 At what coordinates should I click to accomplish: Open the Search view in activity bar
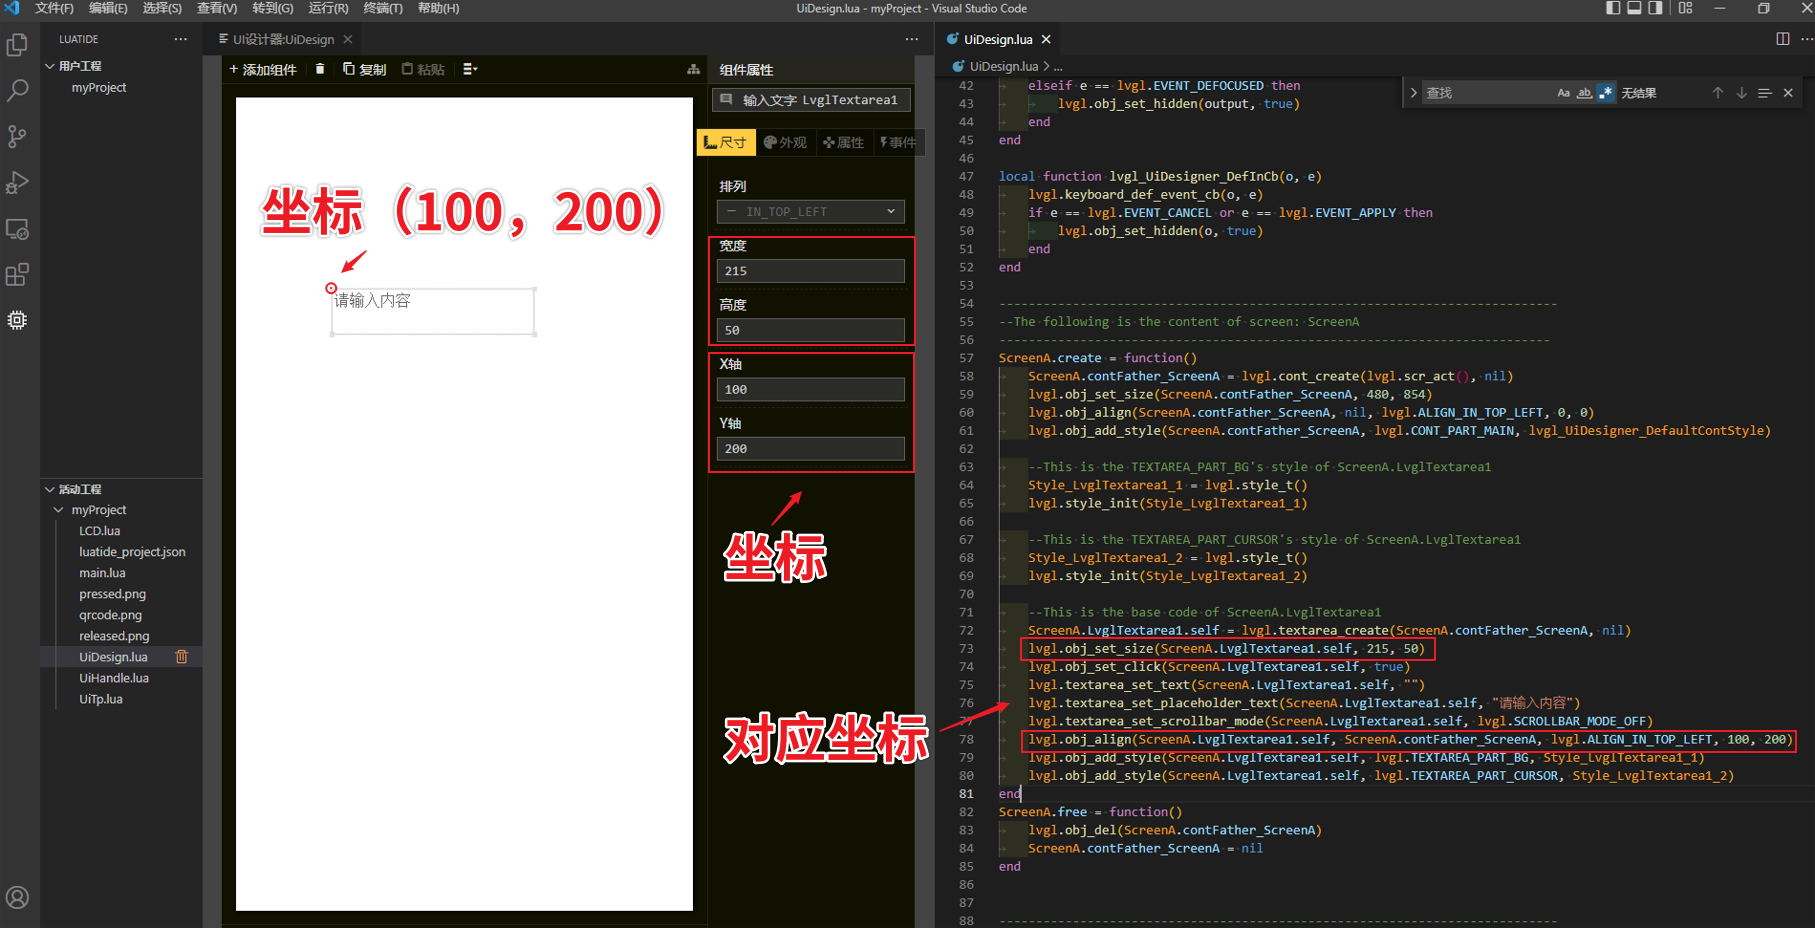pos(17,90)
